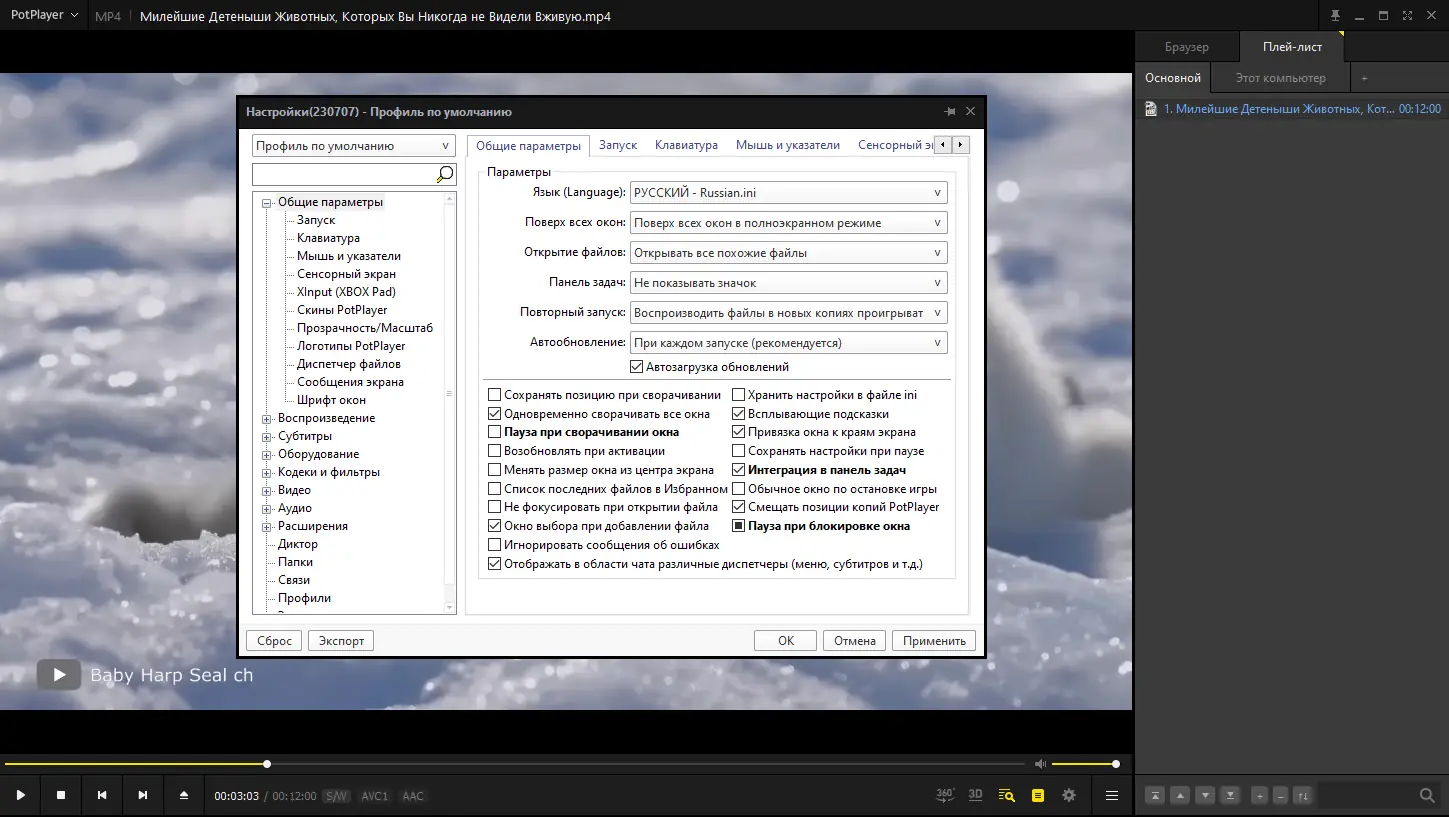Uncheck 'Одновременно сворачивать все окна'
Image resolution: width=1449 pixels, height=817 pixels.
495,414
